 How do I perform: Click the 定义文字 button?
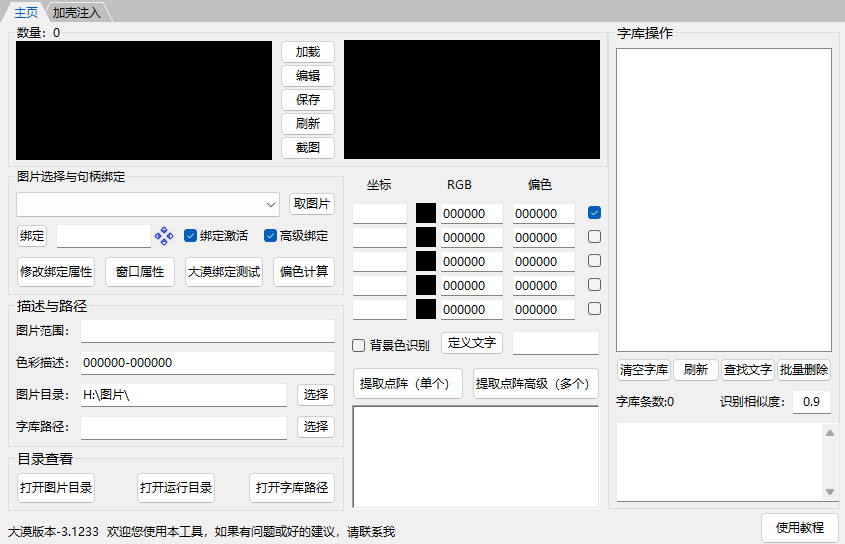click(x=472, y=343)
